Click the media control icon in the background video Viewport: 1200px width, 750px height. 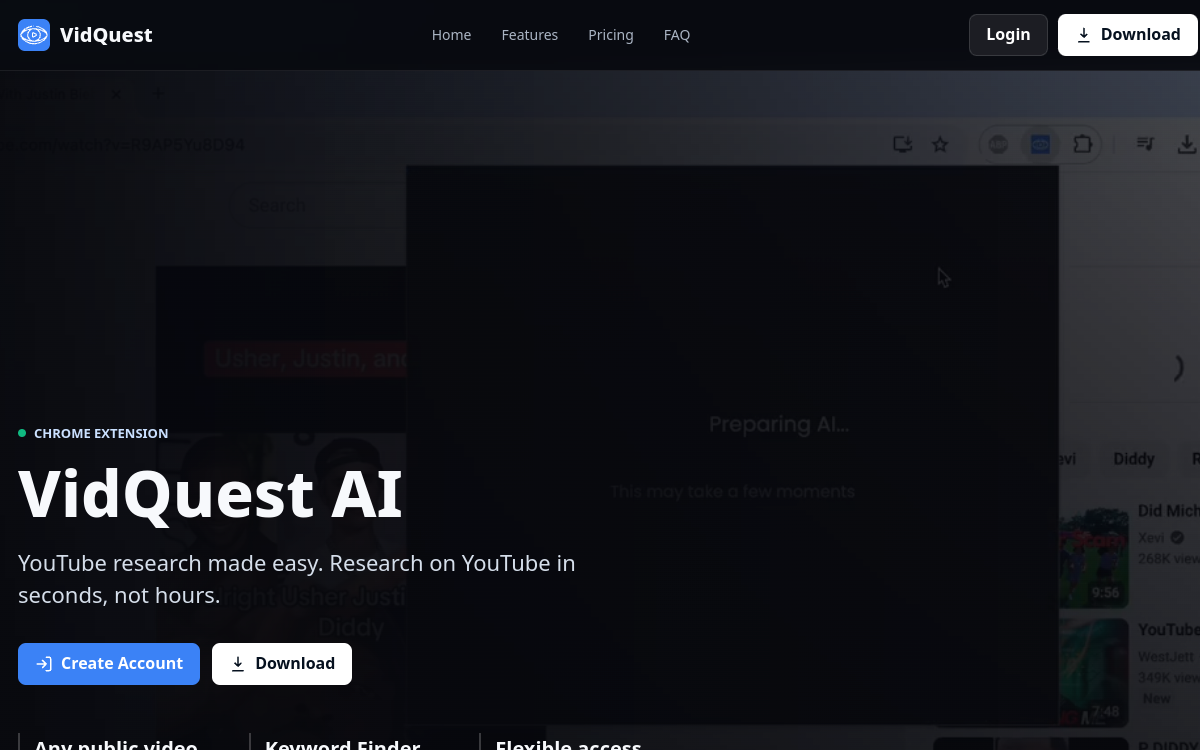(x=1146, y=145)
